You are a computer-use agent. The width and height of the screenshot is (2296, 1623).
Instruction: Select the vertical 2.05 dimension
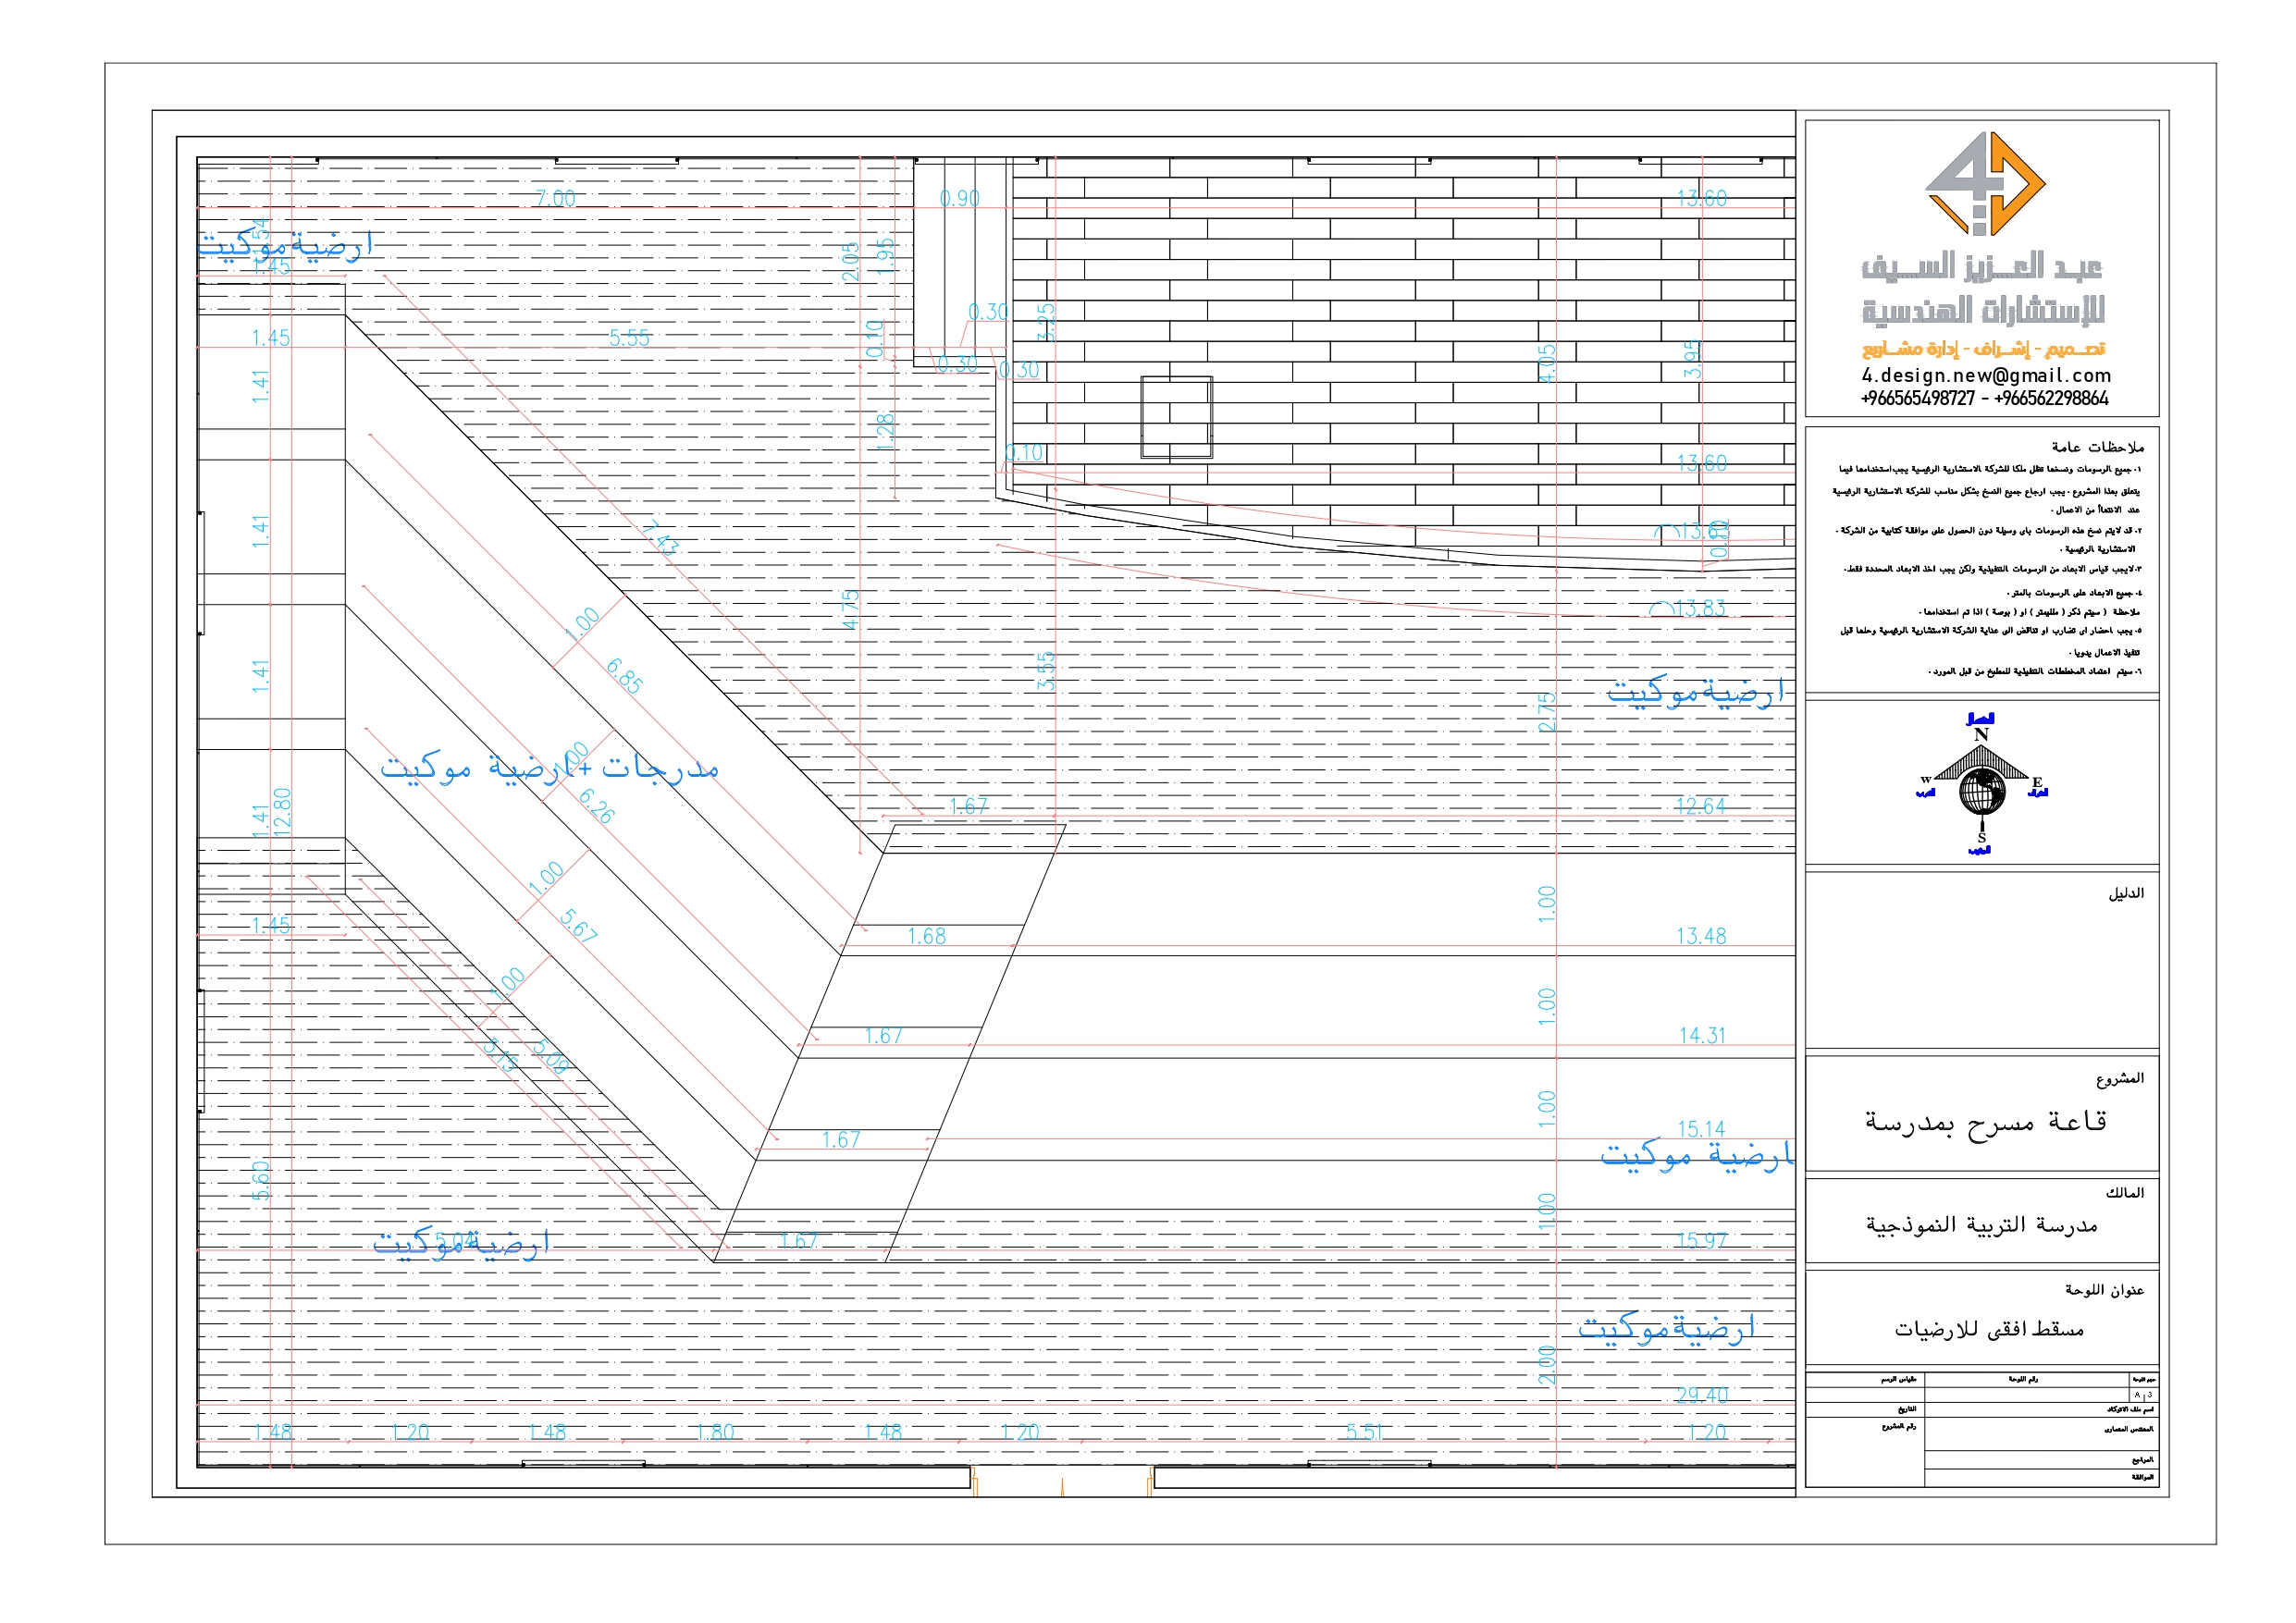851,262
